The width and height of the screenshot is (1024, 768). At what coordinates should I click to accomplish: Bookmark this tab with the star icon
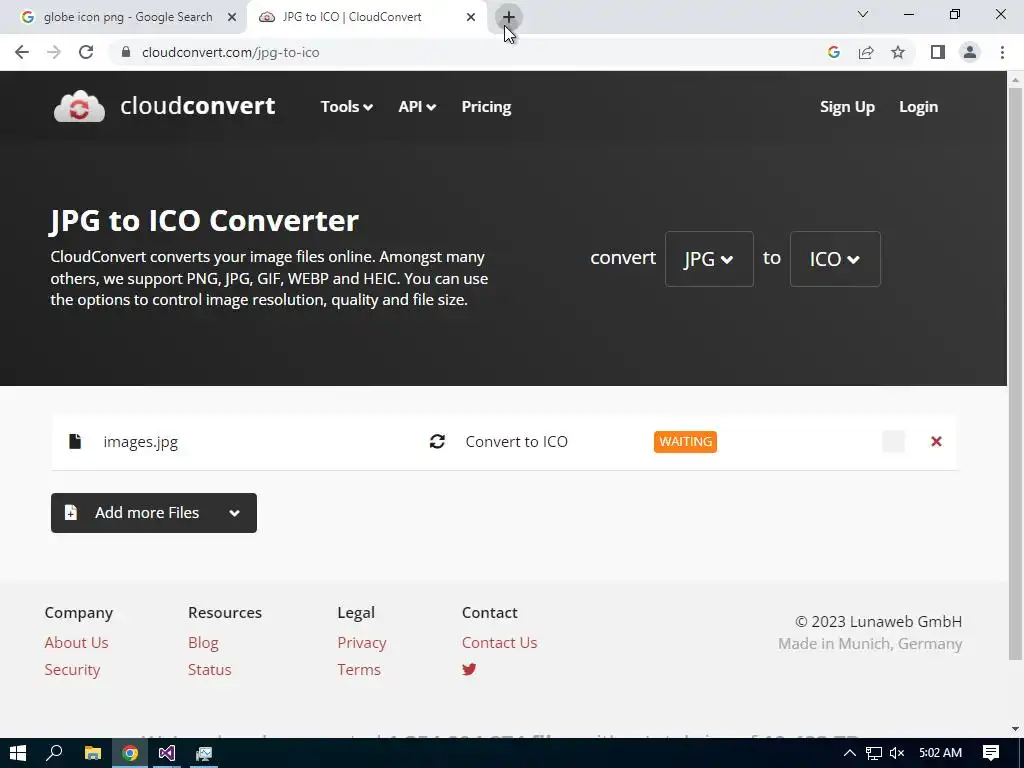[898, 52]
